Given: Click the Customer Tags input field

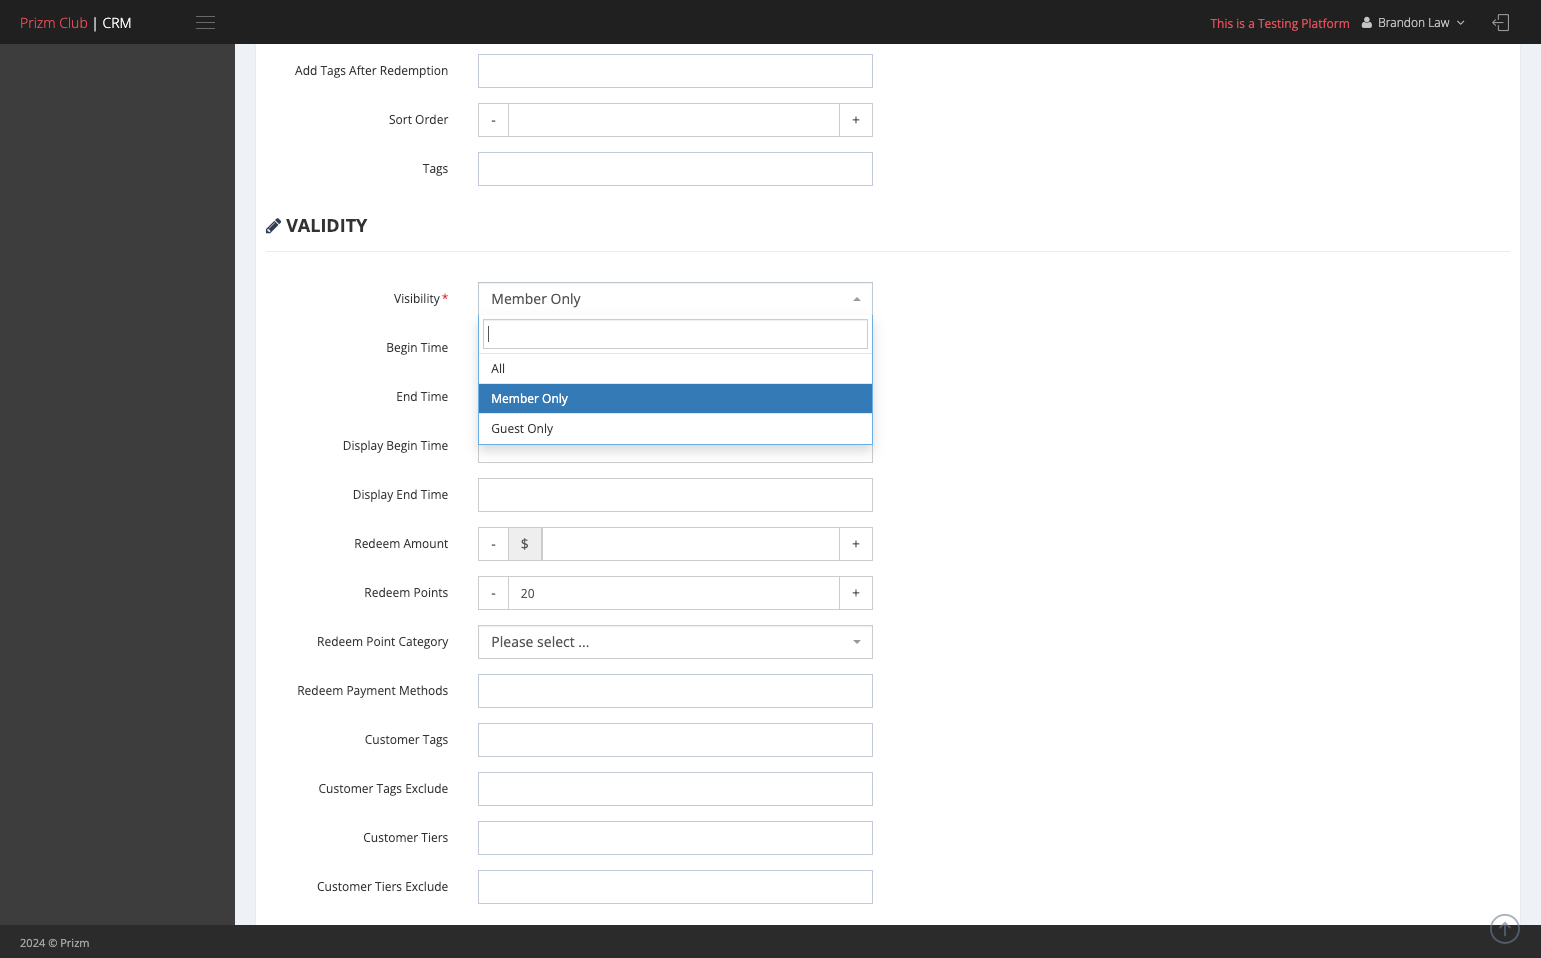Looking at the screenshot, I should point(675,740).
